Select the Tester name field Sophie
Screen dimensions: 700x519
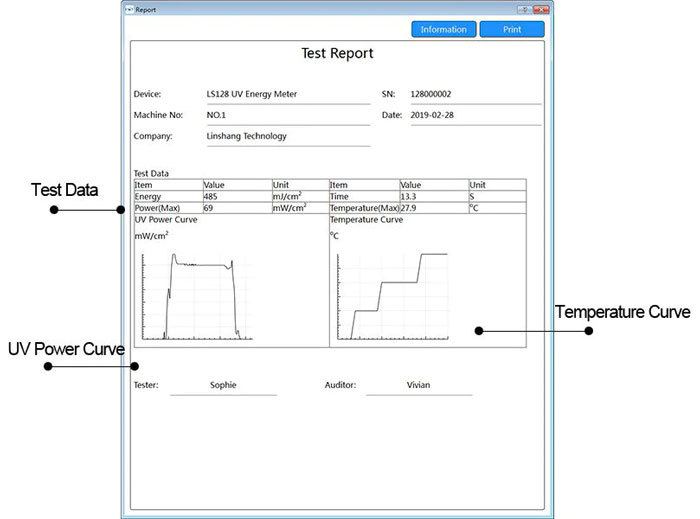223,386
